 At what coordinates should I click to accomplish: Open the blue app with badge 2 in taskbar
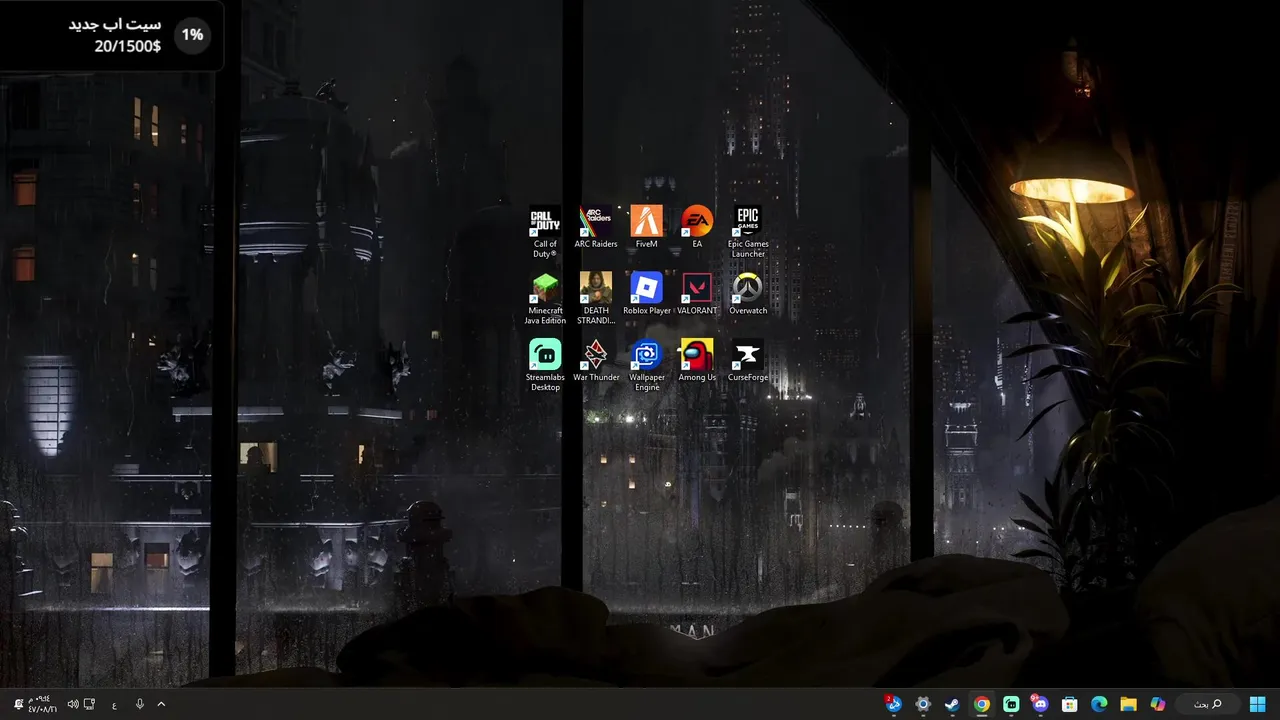point(893,704)
